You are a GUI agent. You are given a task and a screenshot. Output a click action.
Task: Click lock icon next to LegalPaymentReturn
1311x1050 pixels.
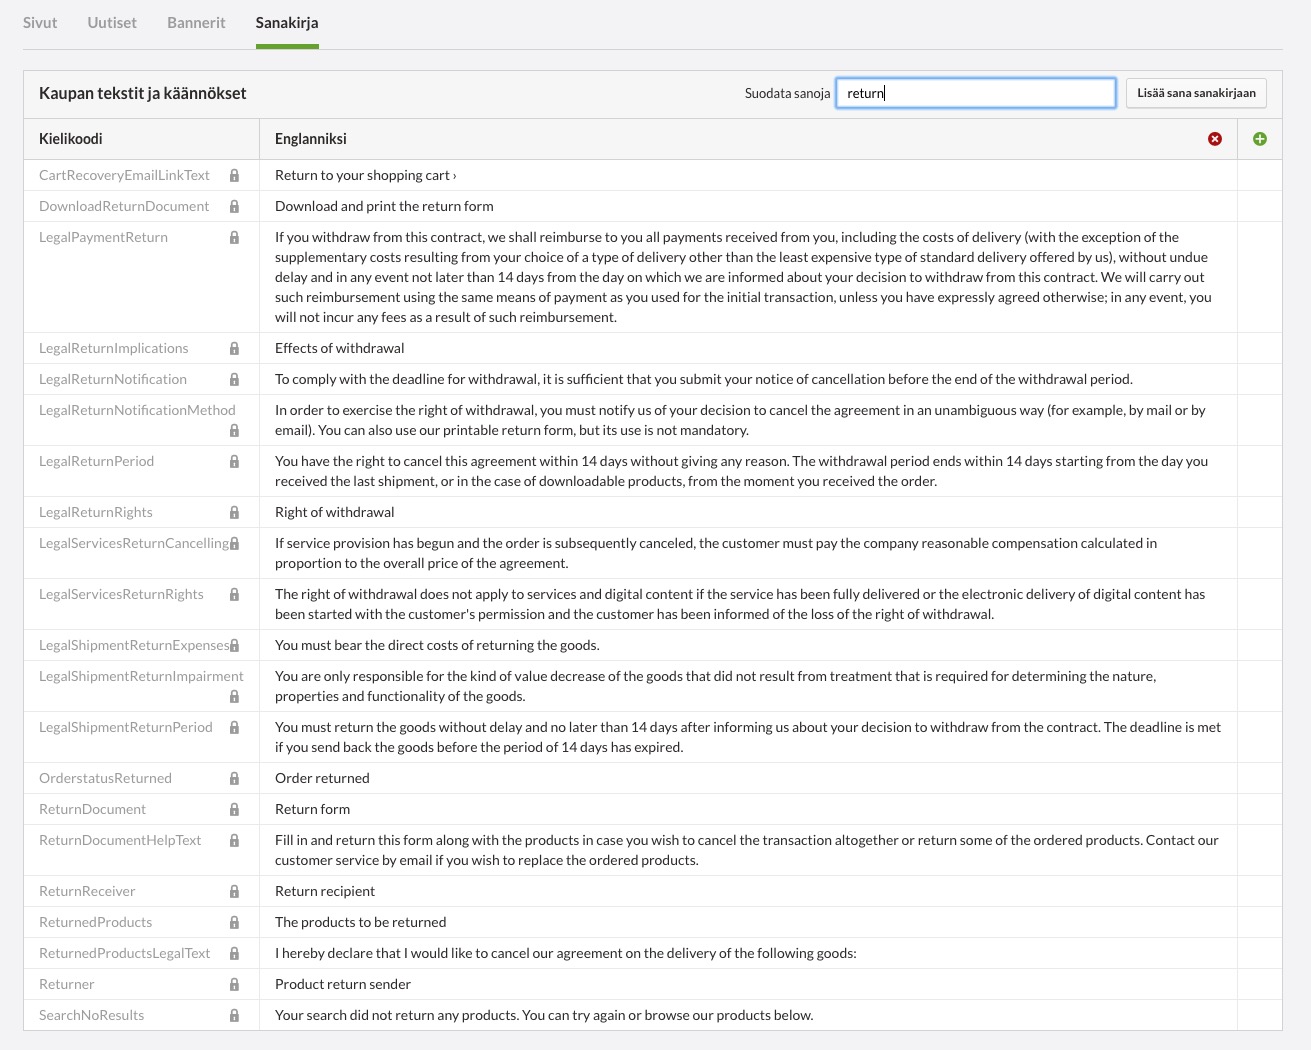click(x=234, y=237)
